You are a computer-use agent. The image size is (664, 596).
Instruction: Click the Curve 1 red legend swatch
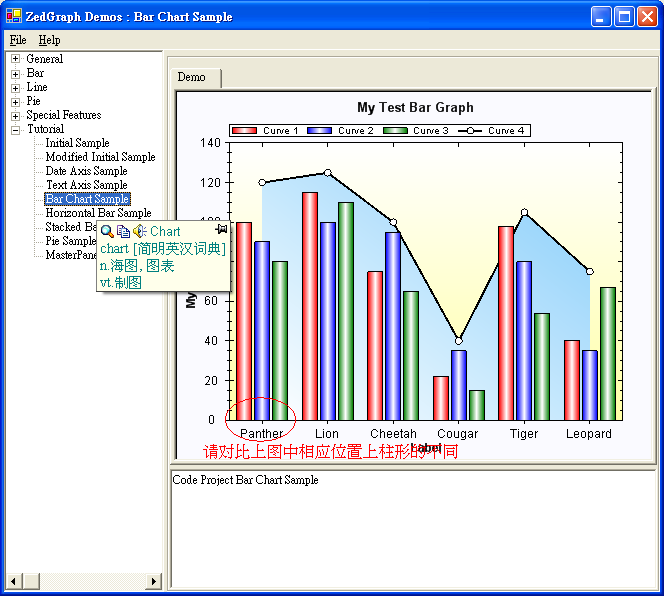(x=244, y=130)
